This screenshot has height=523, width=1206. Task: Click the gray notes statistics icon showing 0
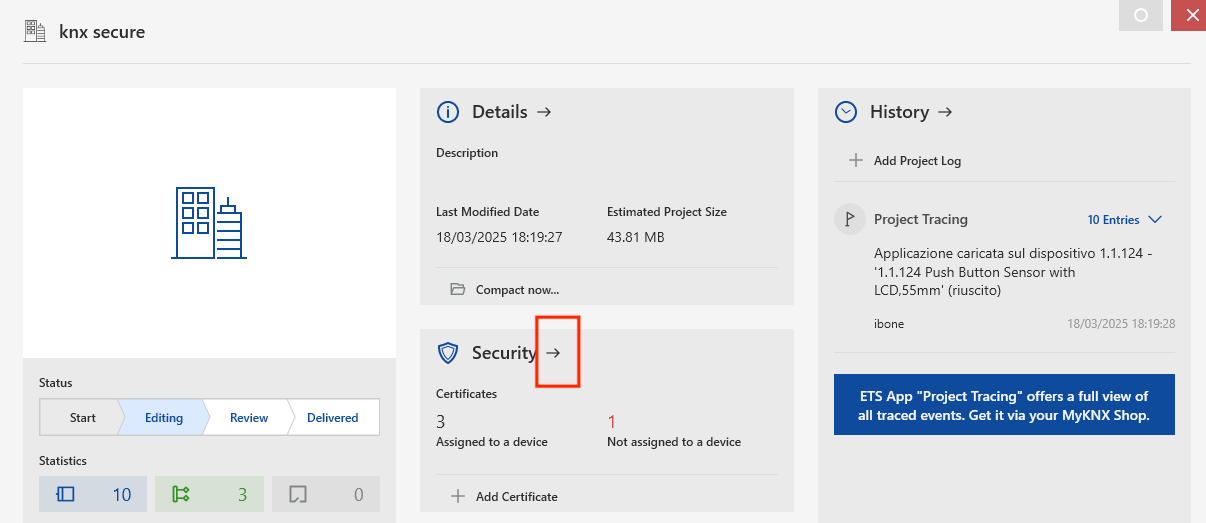[297, 494]
